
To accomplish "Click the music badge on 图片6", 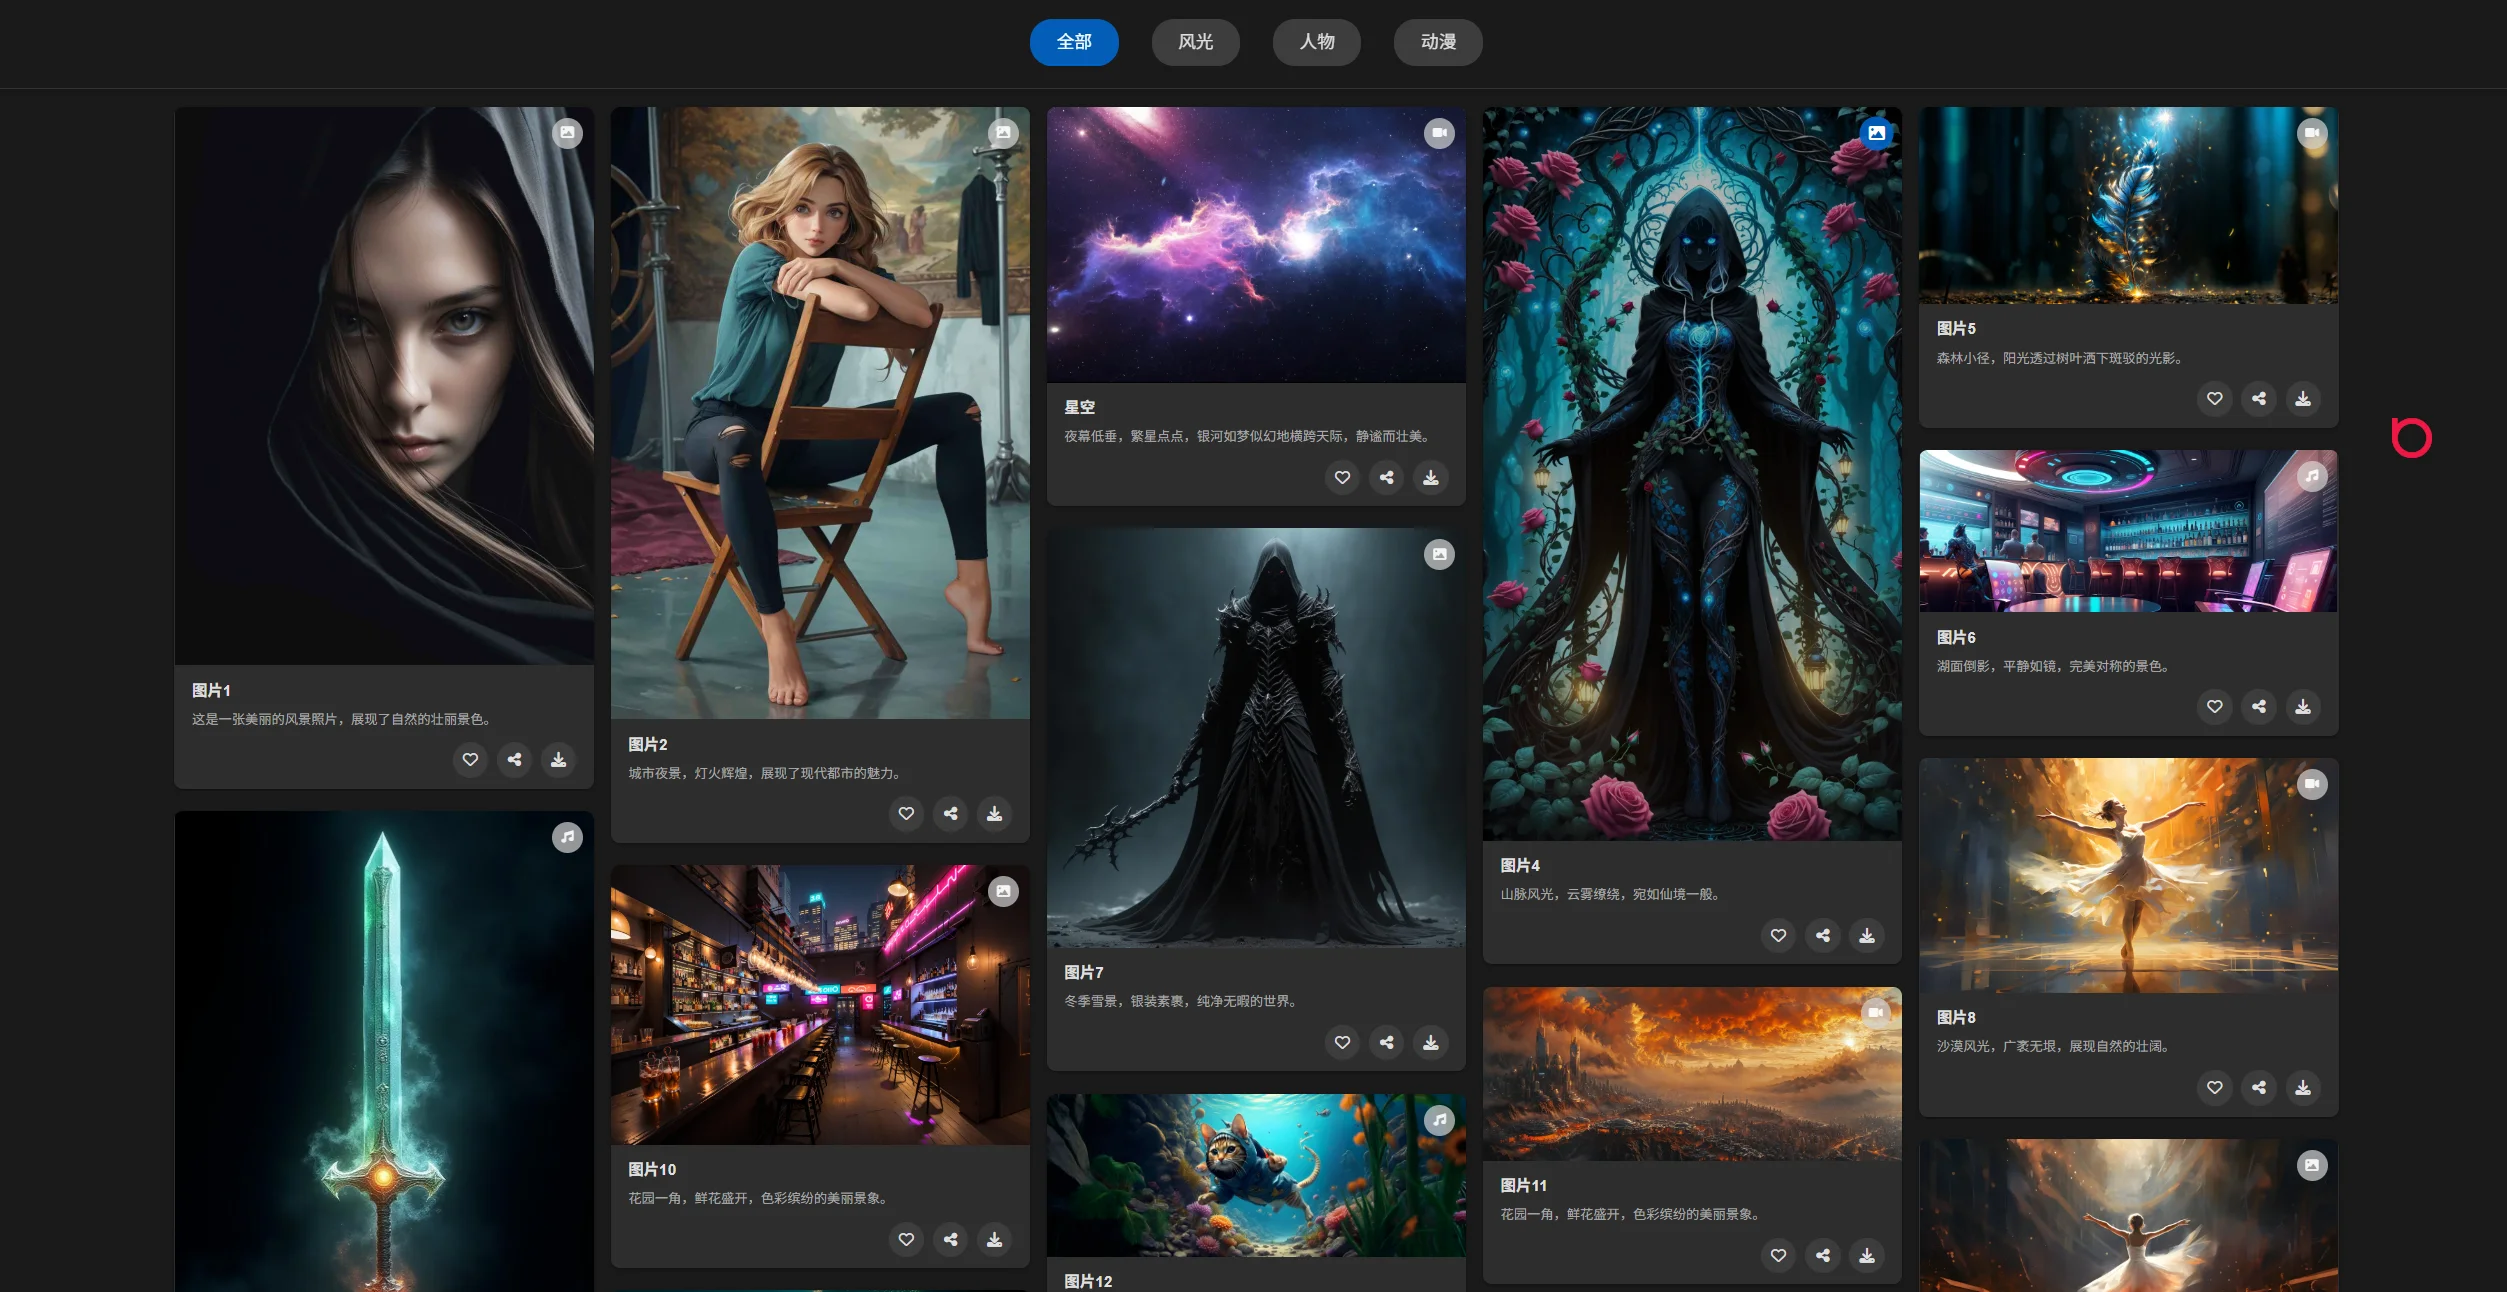I will [2312, 476].
